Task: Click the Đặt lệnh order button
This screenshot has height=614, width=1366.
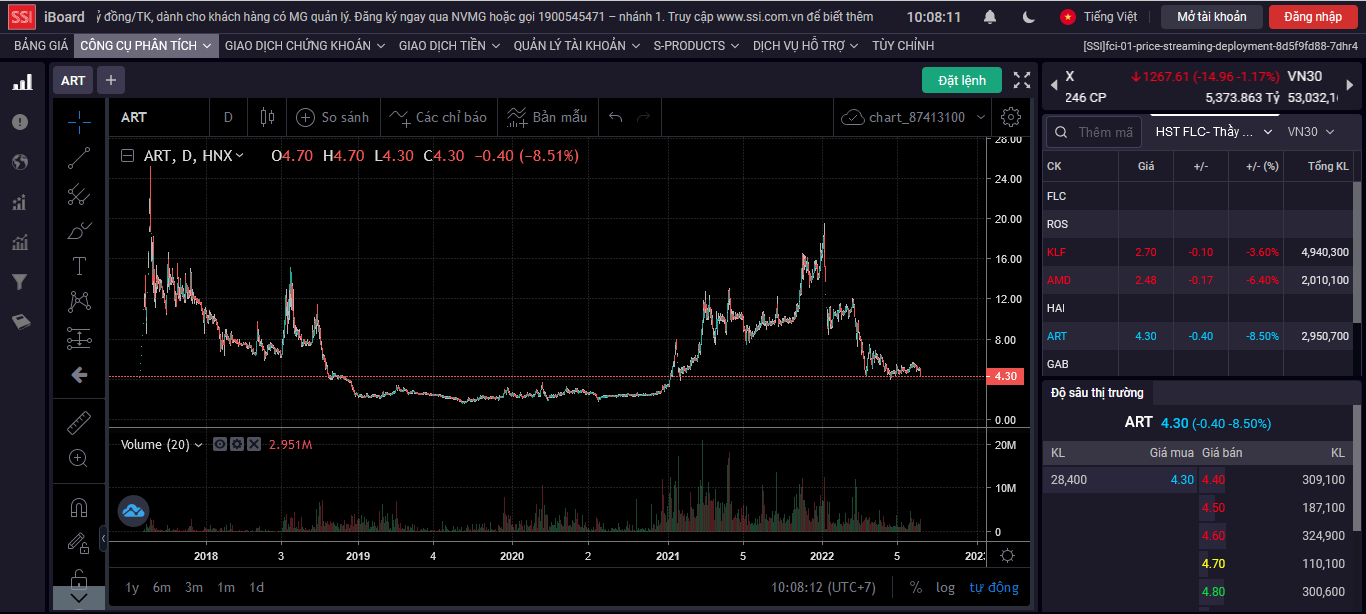Action: [962, 80]
